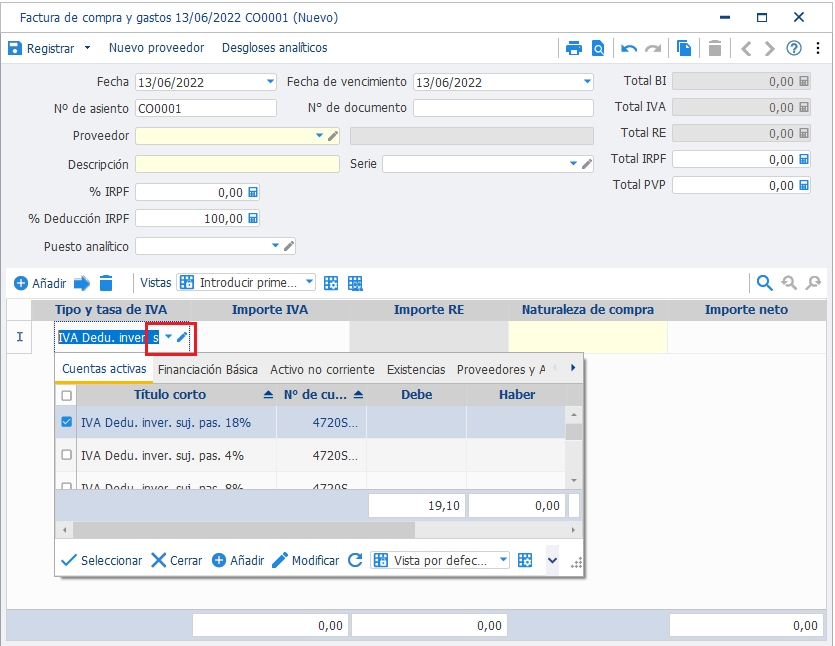Click the Seleccionar button

coord(102,561)
